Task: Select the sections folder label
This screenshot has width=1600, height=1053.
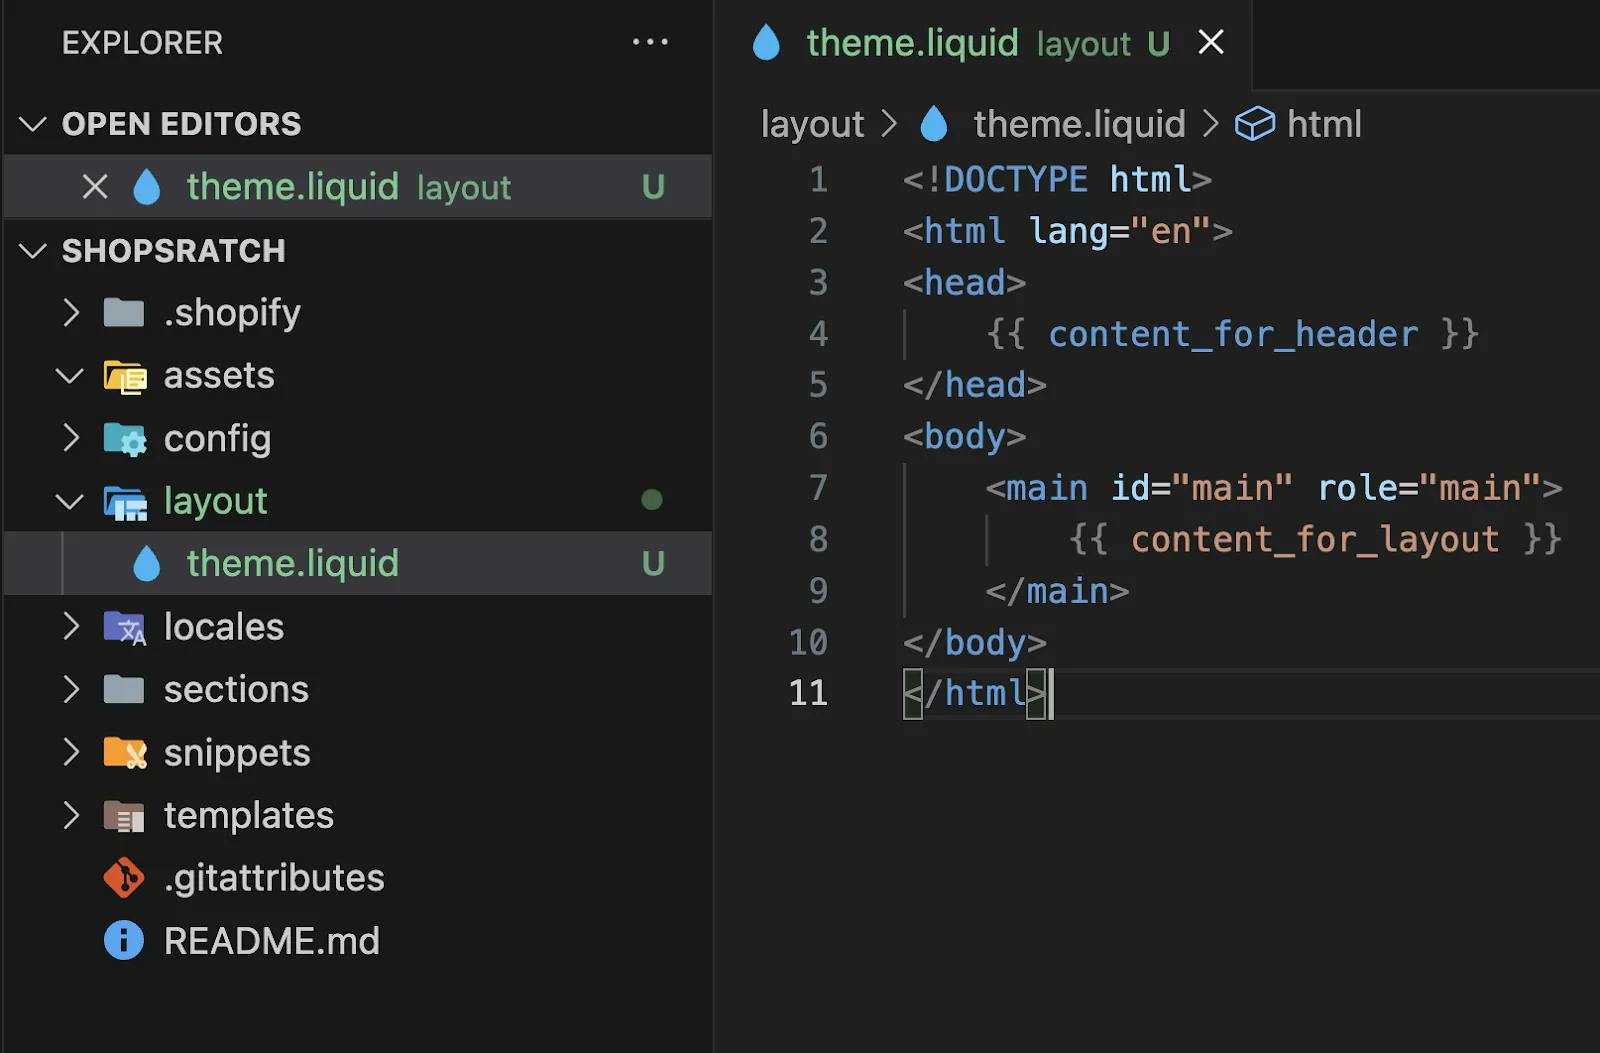Action: 236,690
